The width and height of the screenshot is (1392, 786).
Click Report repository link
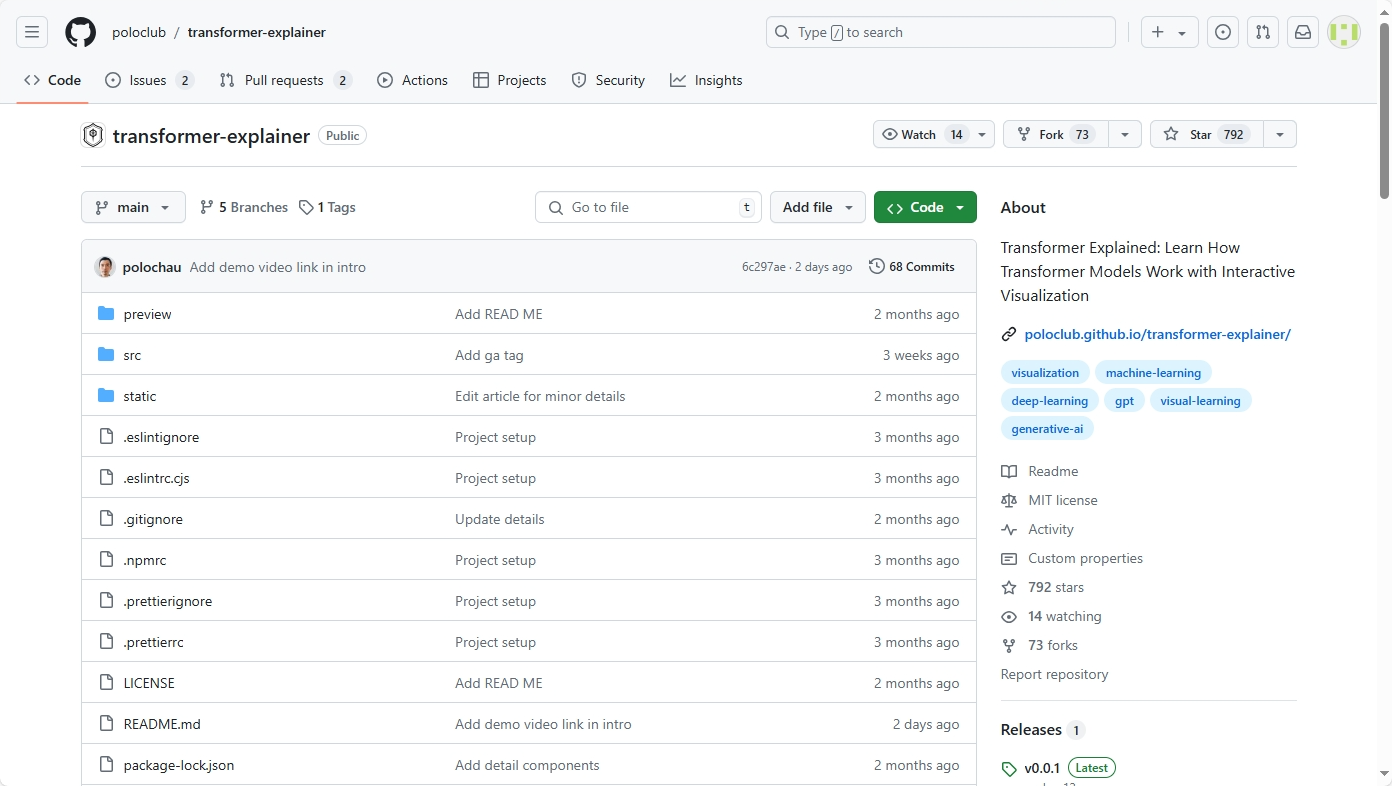(x=1054, y=674)
